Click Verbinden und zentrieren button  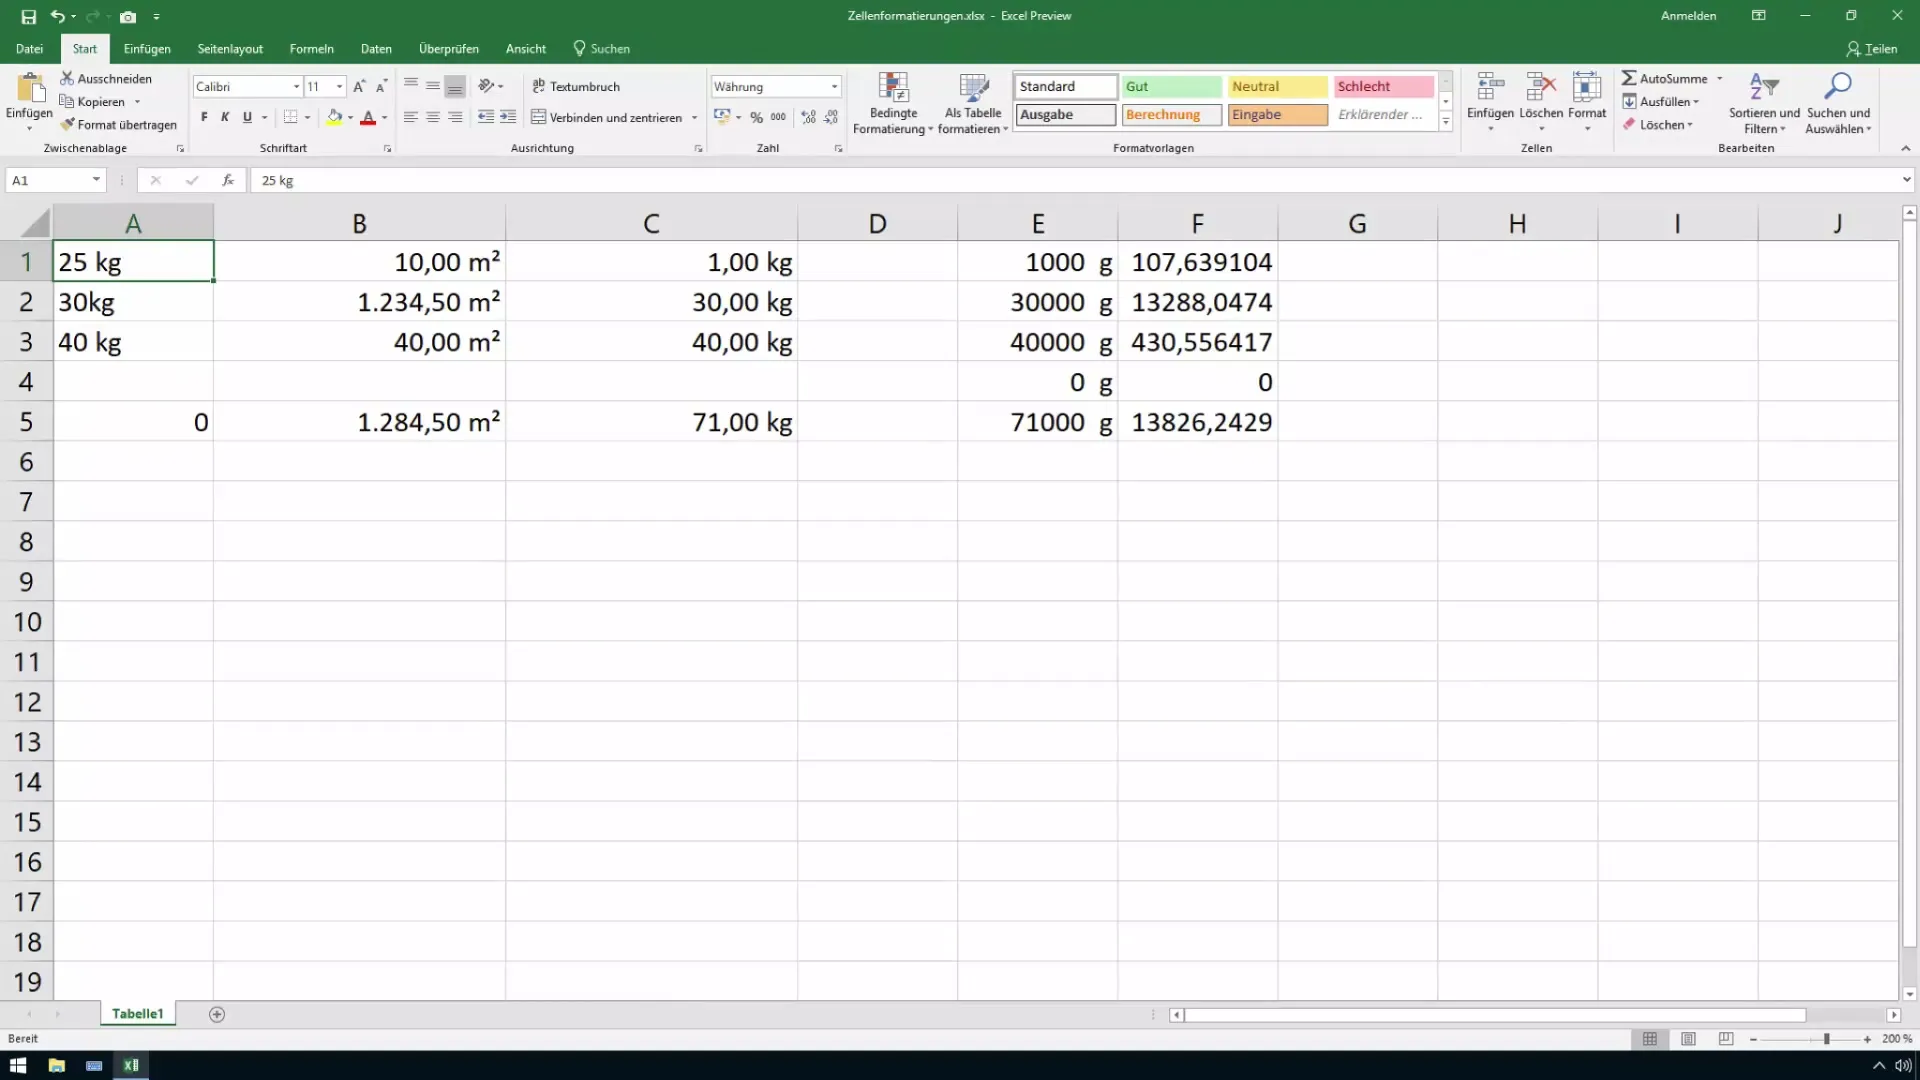pyautogui.click(x=606, y=117)
